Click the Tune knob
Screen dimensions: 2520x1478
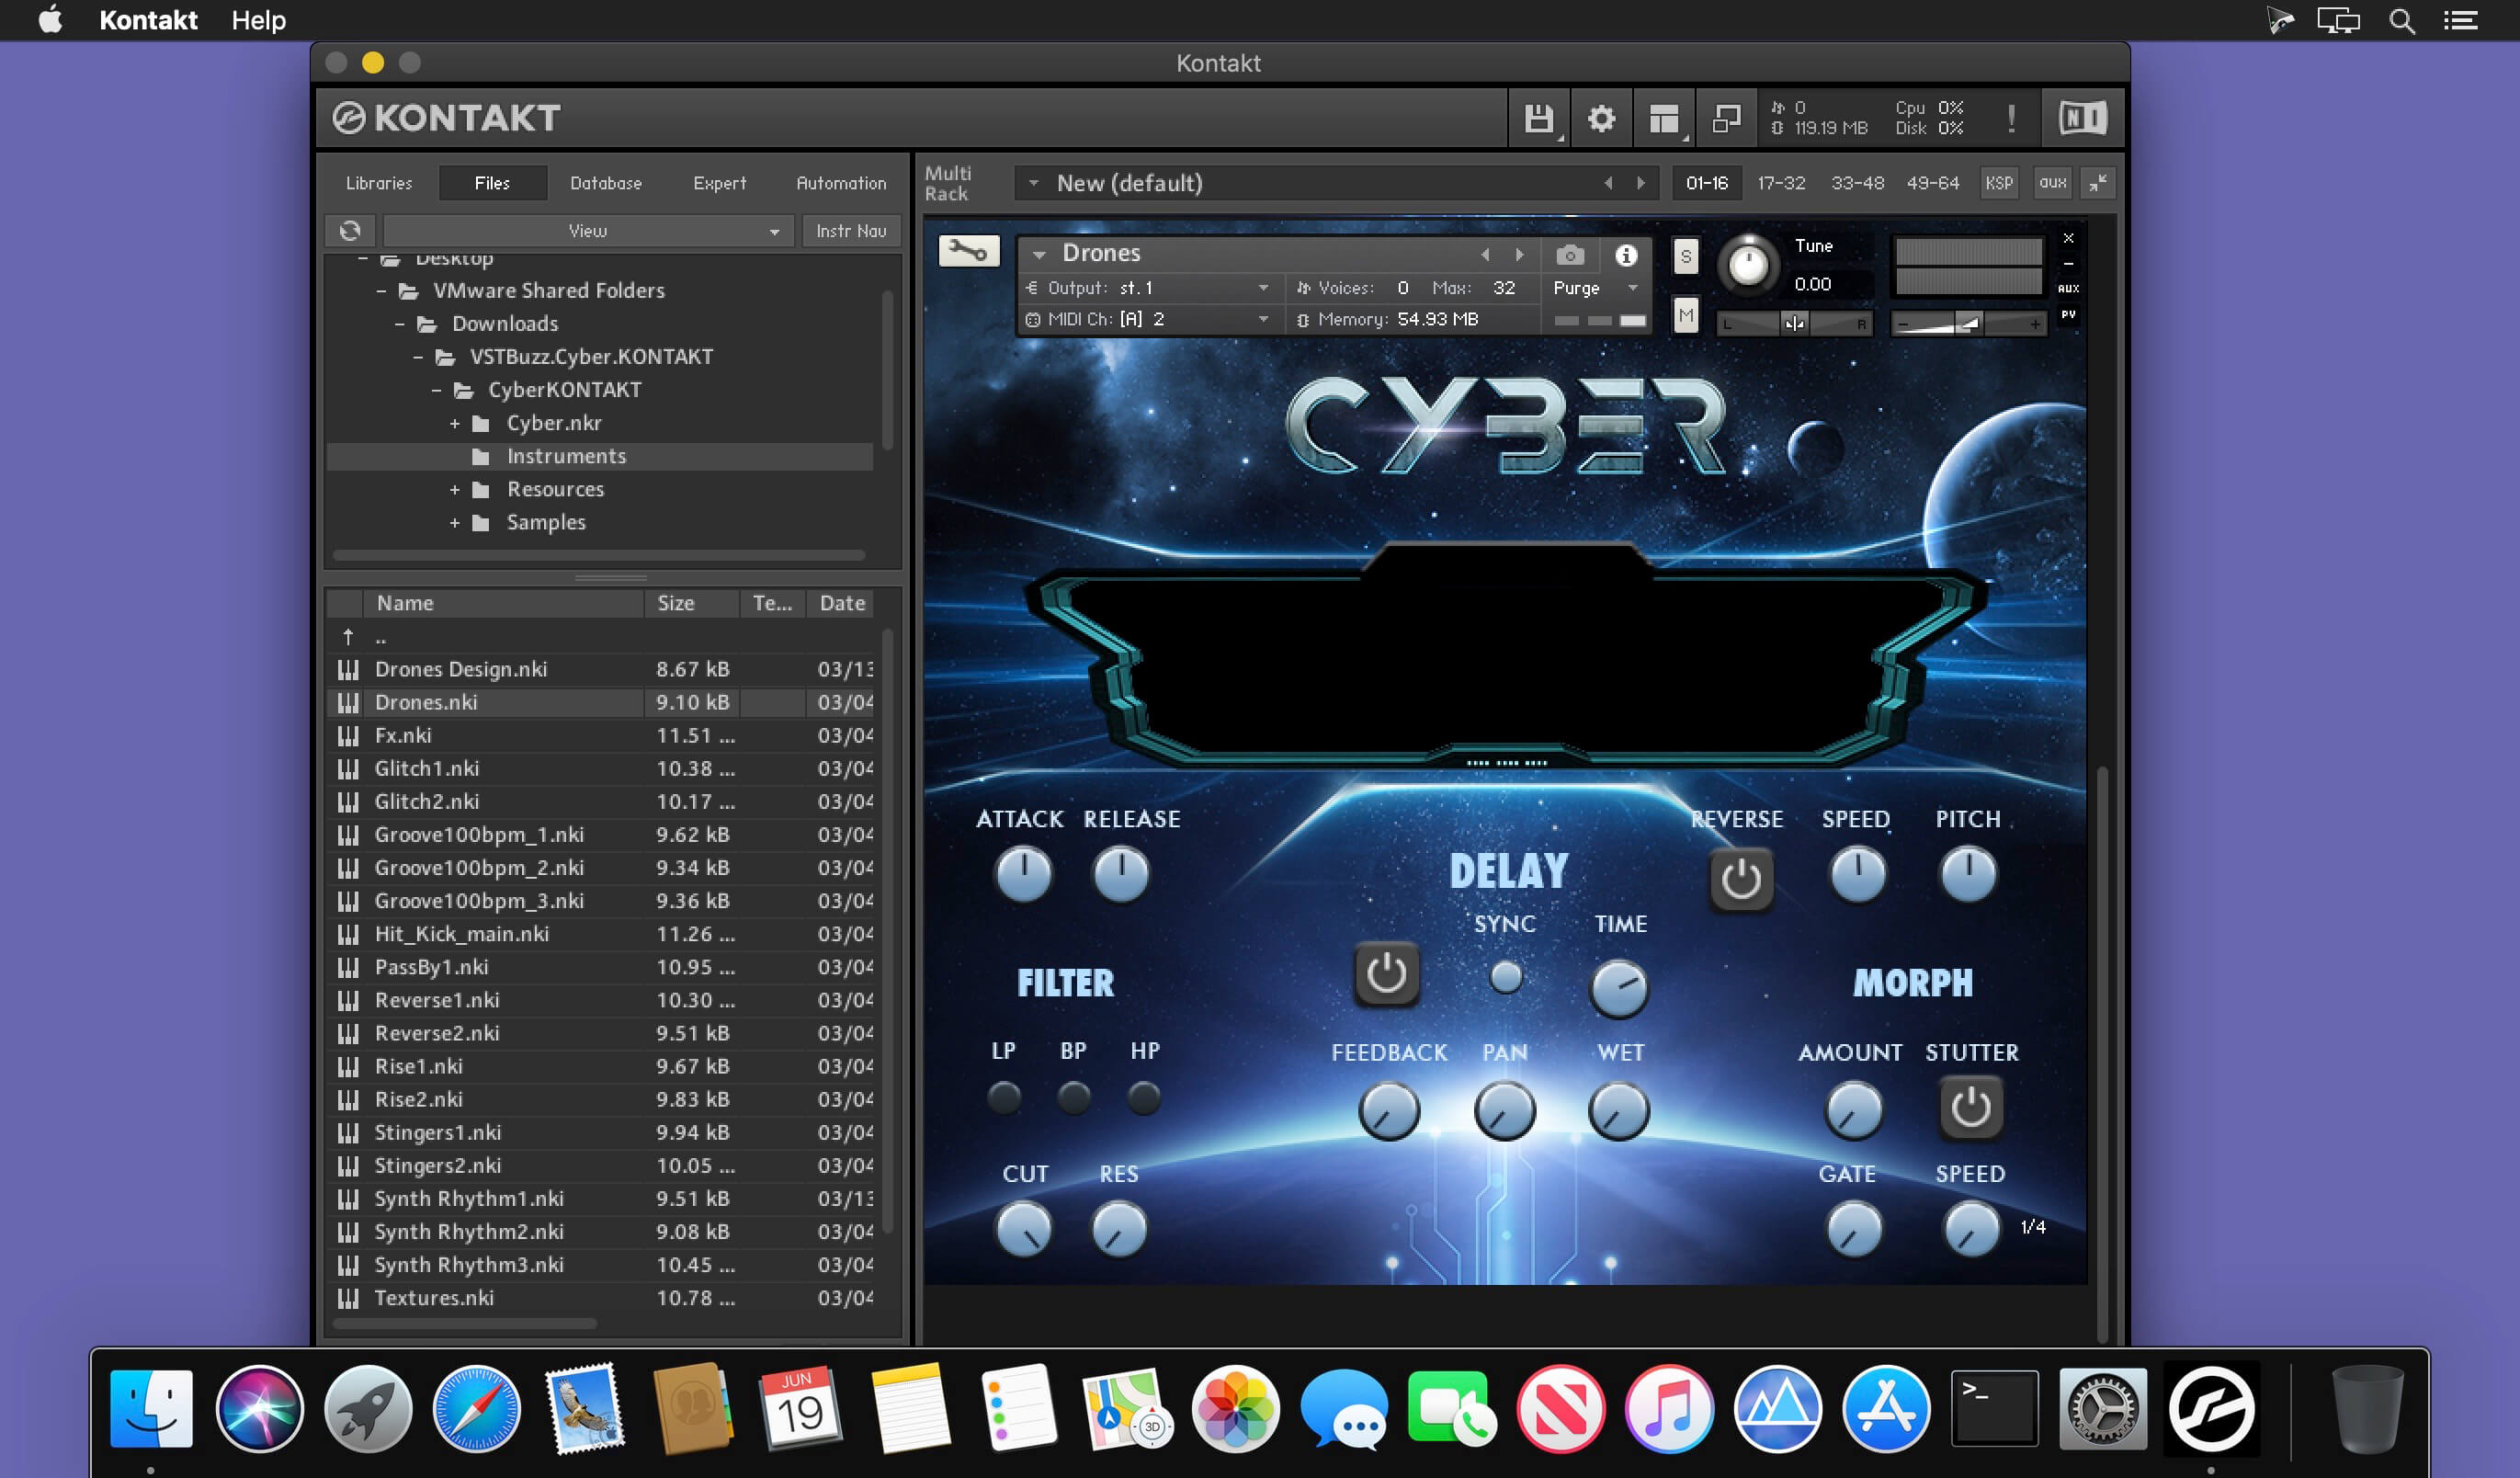pos(1748,265)
